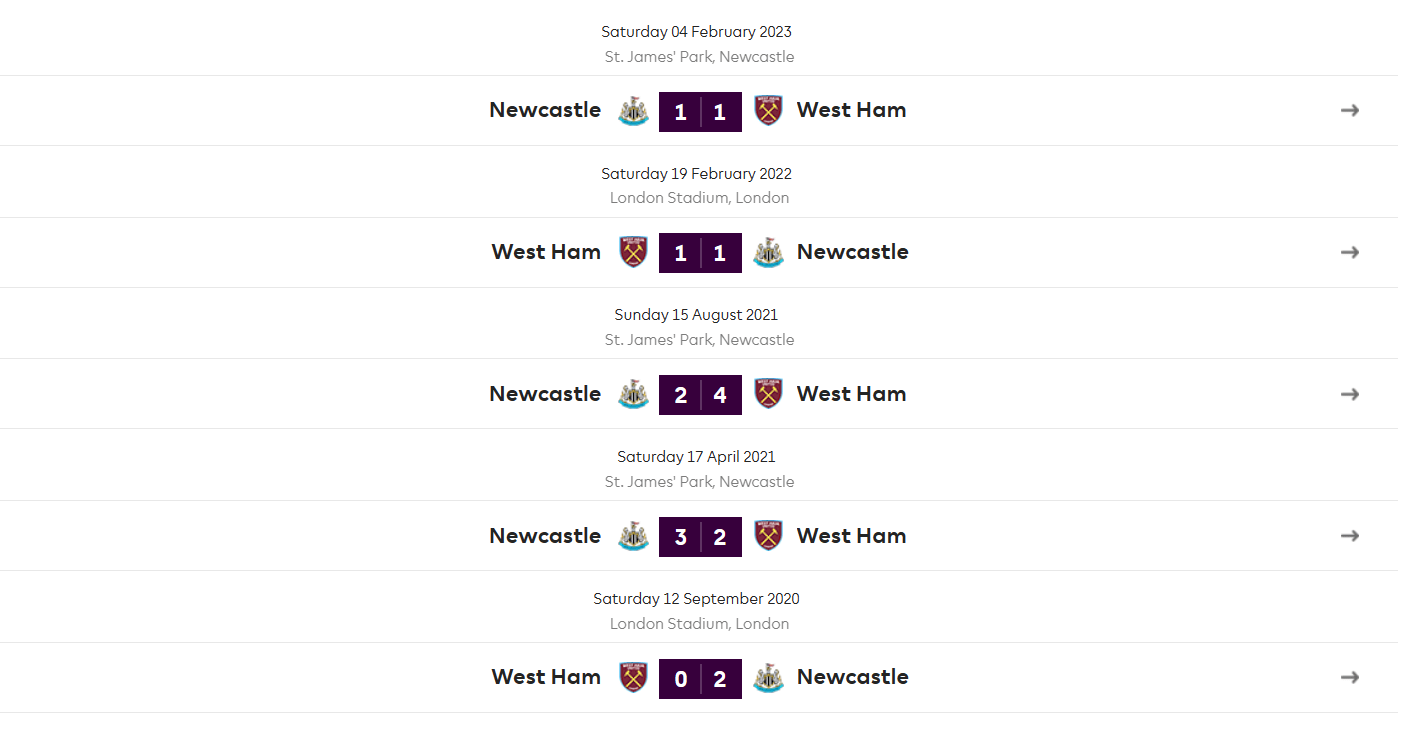Screen dimensions: 1406x748
Task: Open the 04 February 2023 match arrow
Action: 1350,110
